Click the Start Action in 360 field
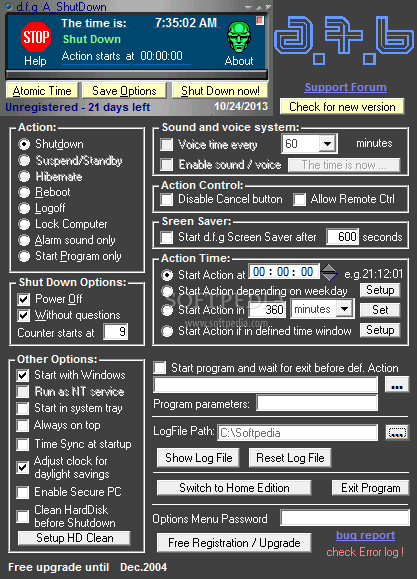Screen dimensions: 417x579 click(267, 309)
